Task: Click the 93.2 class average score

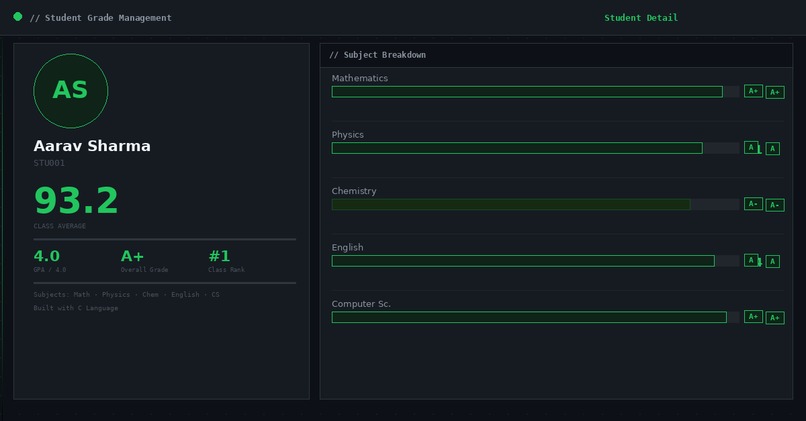Action: [x=76, y=200]
